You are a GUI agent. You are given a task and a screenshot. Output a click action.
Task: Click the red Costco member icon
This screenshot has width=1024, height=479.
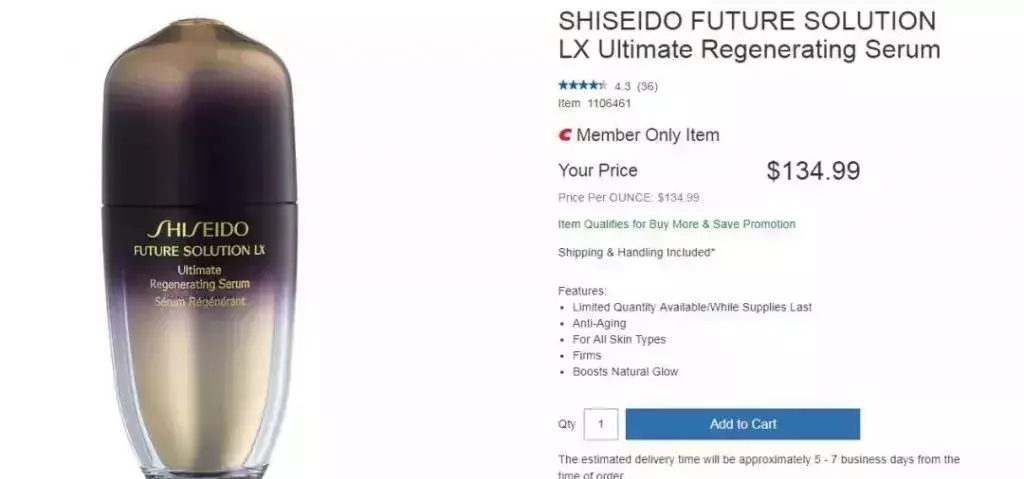(565, 135)
